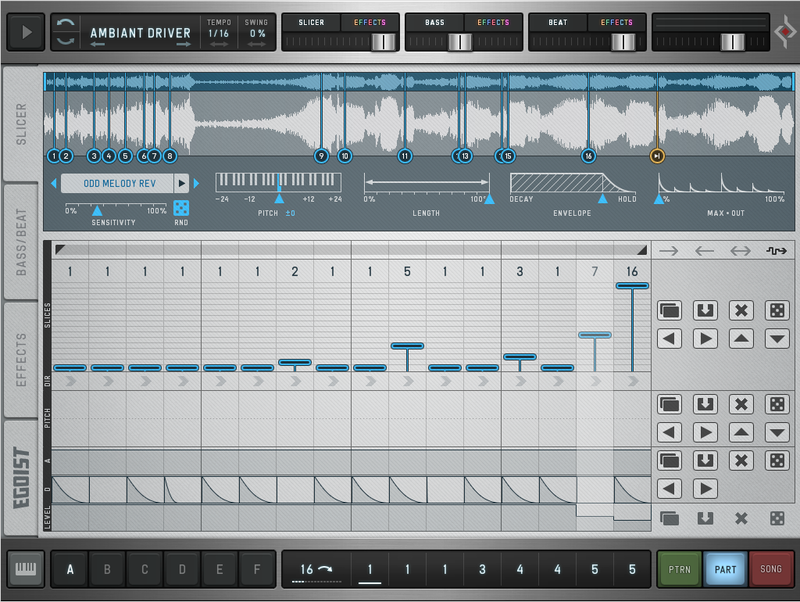Open the Tempo 1/16 setting

pyautogui.click(x=218, y=32)
